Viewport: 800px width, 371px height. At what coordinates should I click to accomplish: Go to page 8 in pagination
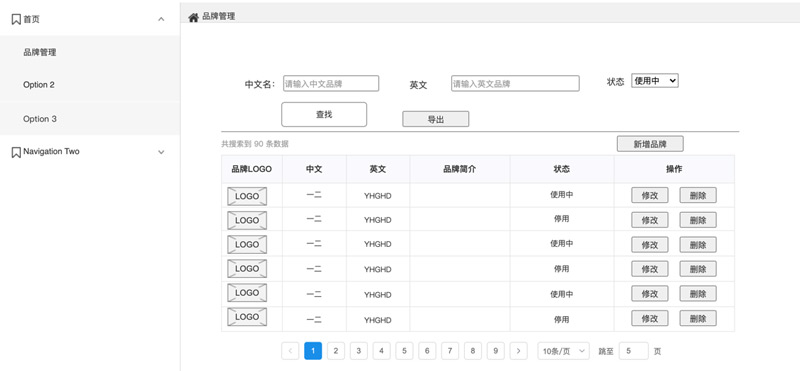click(473, 351)
